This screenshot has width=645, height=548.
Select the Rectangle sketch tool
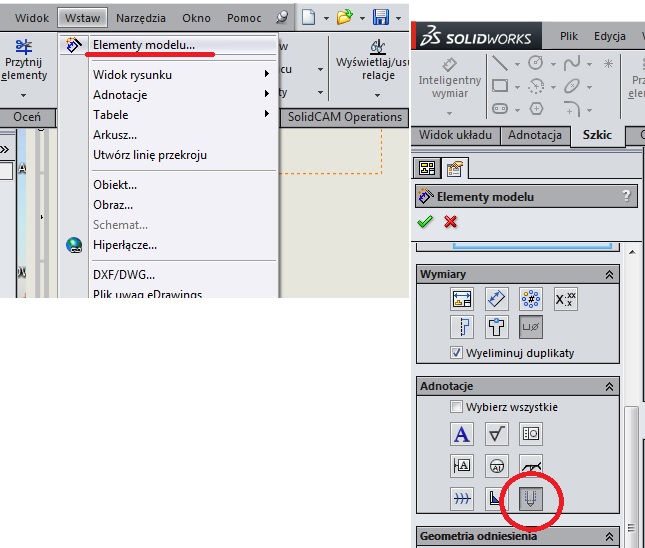point(500,86)
